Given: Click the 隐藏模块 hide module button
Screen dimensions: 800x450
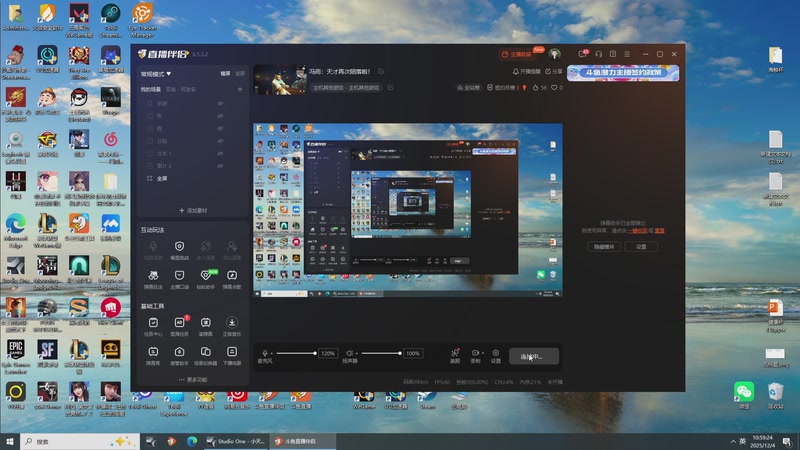Looking at the screenshot, I should pos(604,246).
